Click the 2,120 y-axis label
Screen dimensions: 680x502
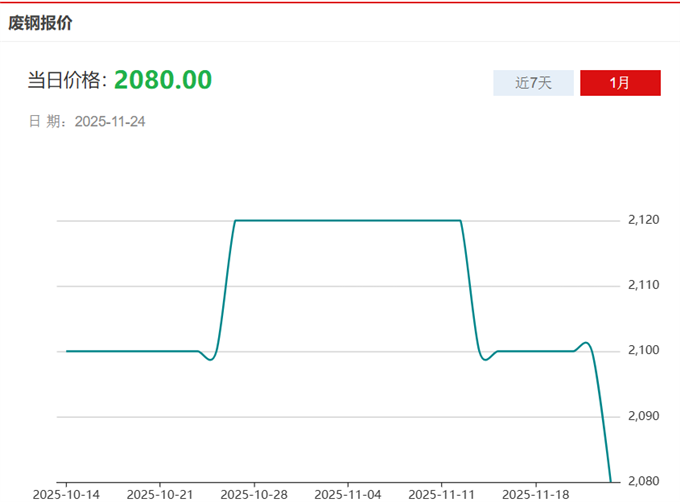tap(645, 220)
